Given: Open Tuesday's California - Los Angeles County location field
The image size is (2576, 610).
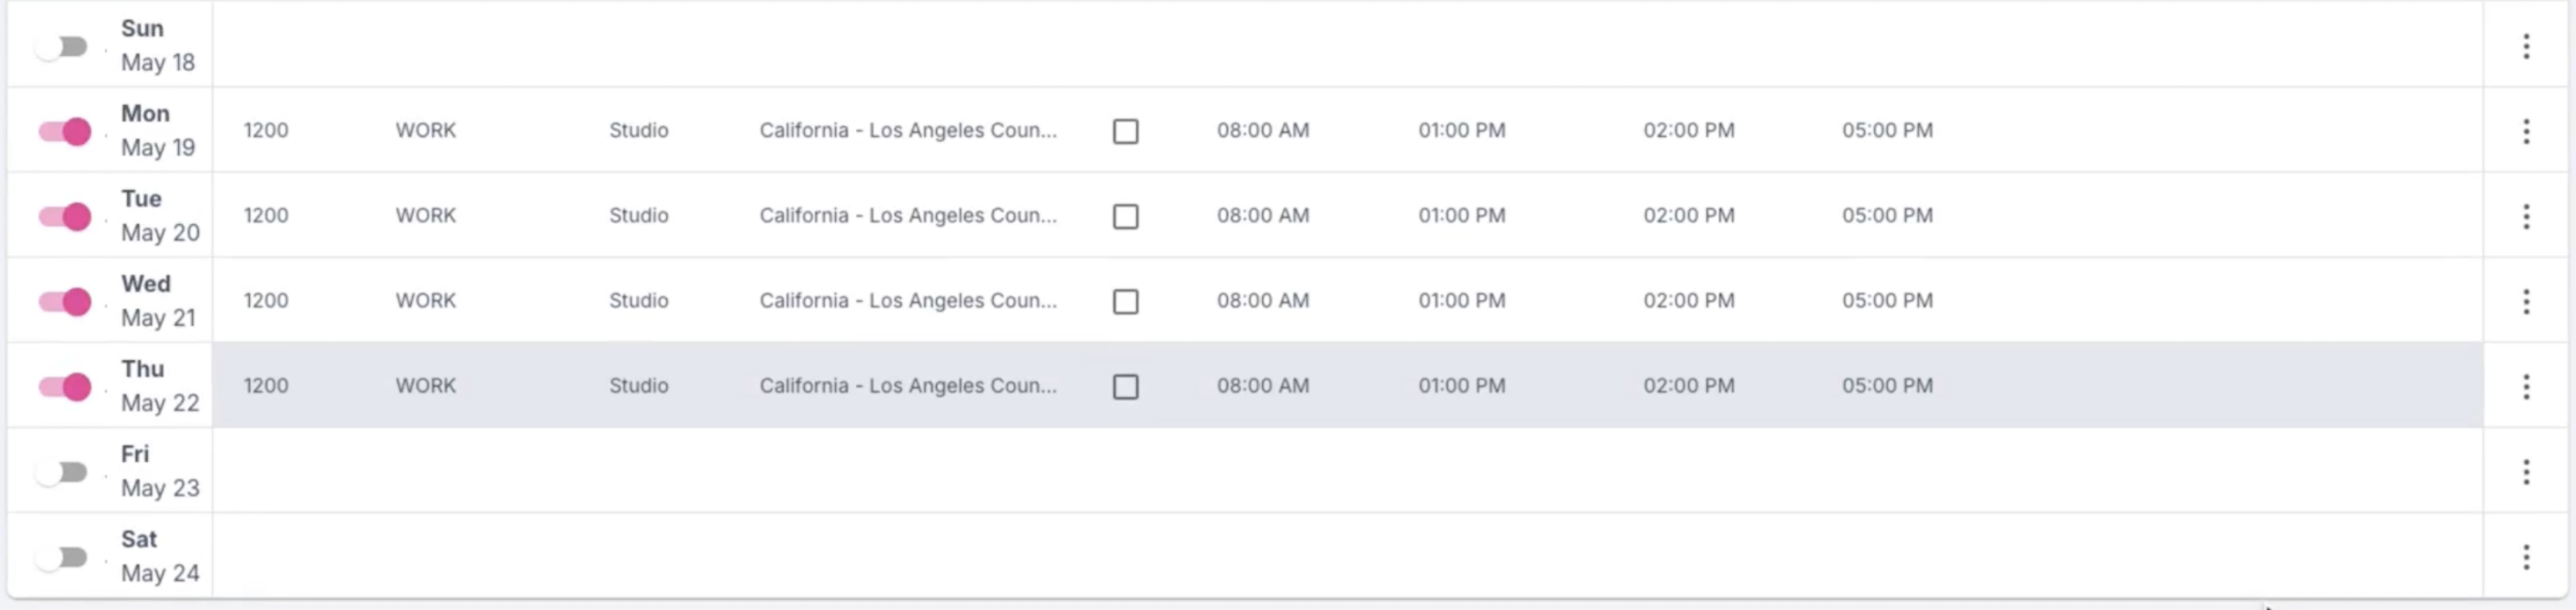Looking at the screenshot, I should [907, 215].
